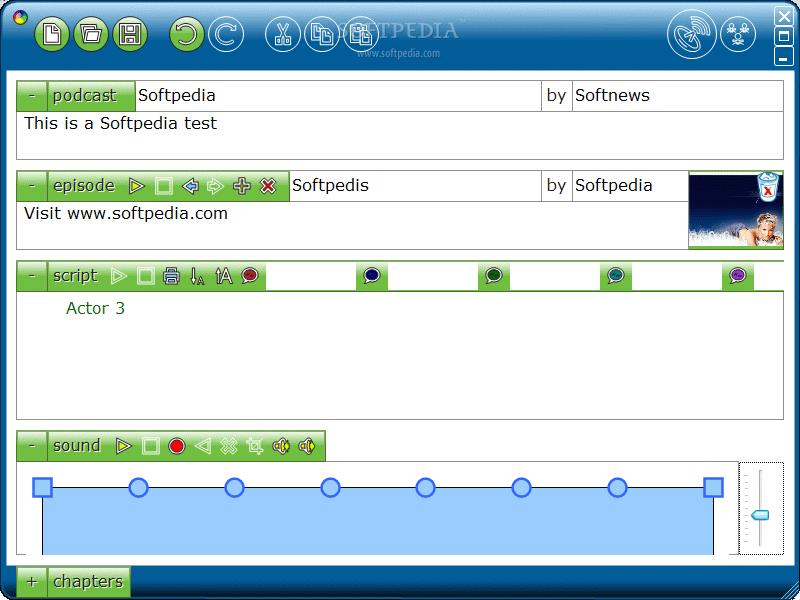Image resolution: width=800 pixels, height=600 pixels.
Task: Click the sound rewind triangle icon
Action: [x=203, y=446]
